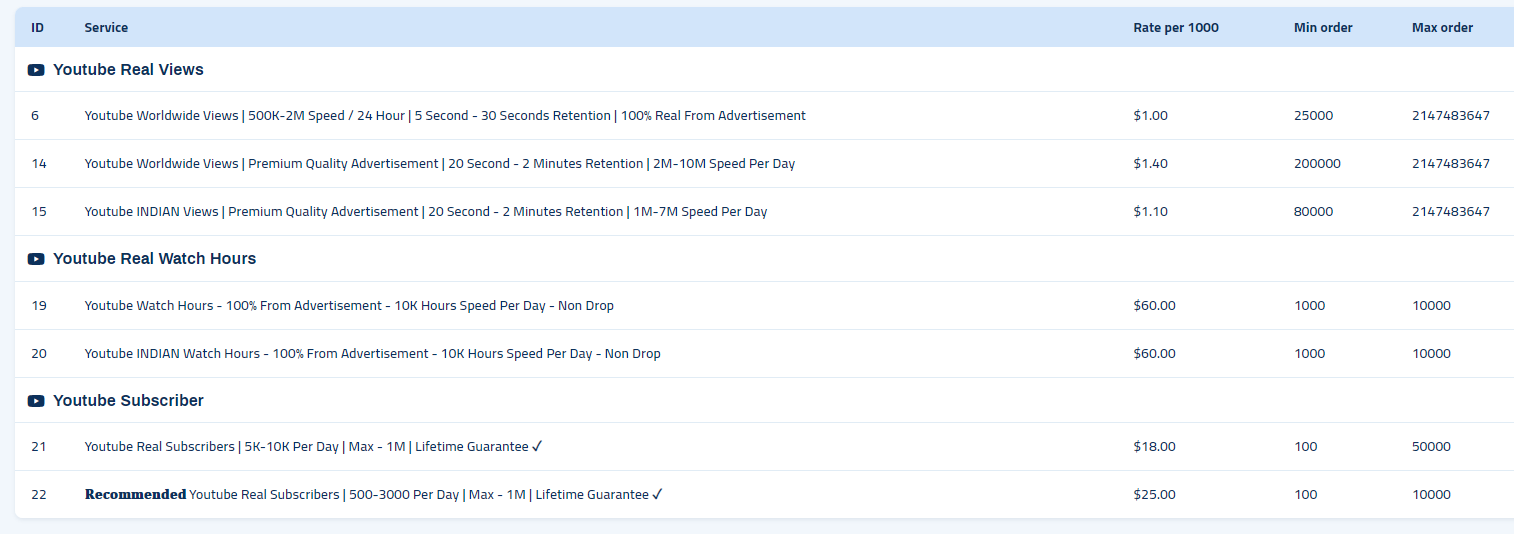
Task: Click min order 100 for service 22
Action: 1305,495
